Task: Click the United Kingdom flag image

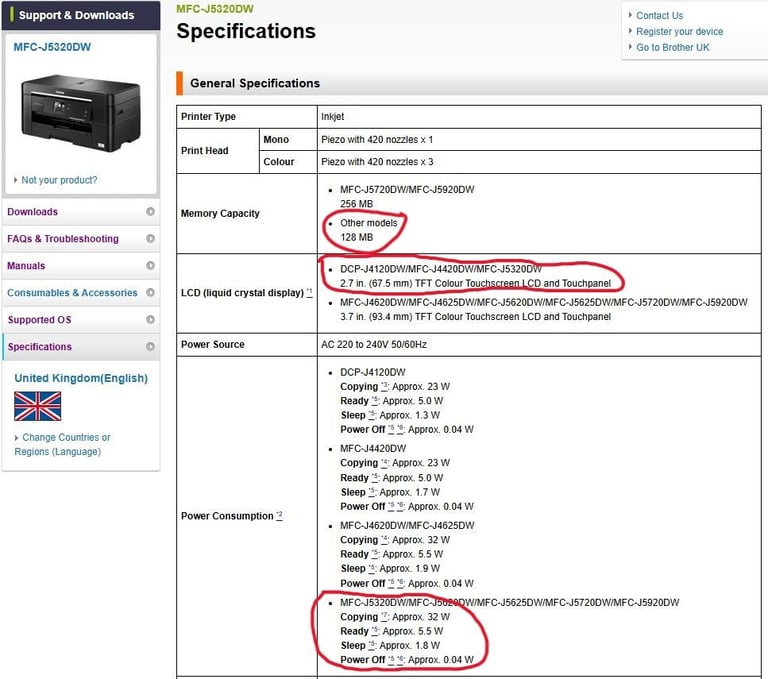Action: (38, 406)
